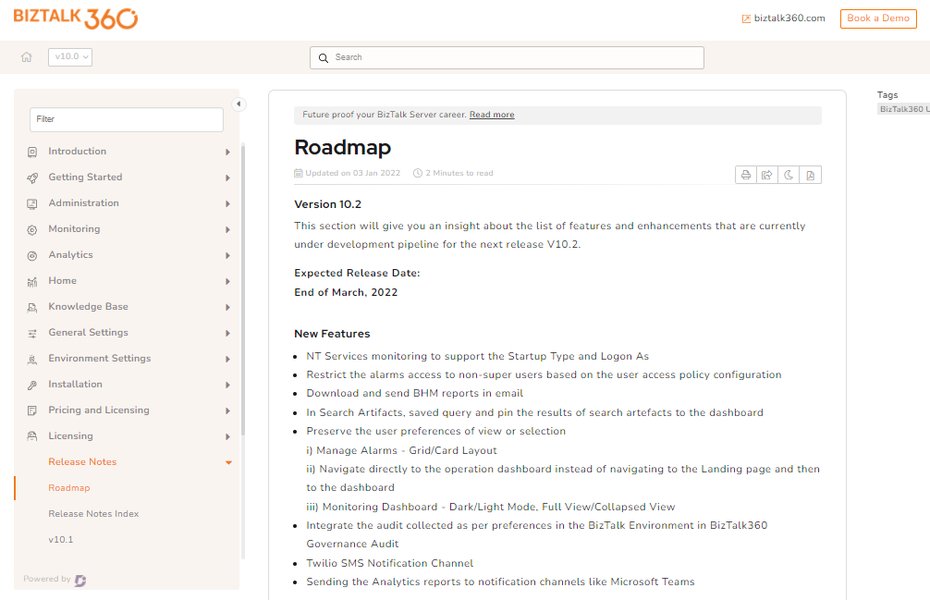Expand the Licensing section arrow
The width and height of the screenshot is (930, 600).
(x=228, y=436)
